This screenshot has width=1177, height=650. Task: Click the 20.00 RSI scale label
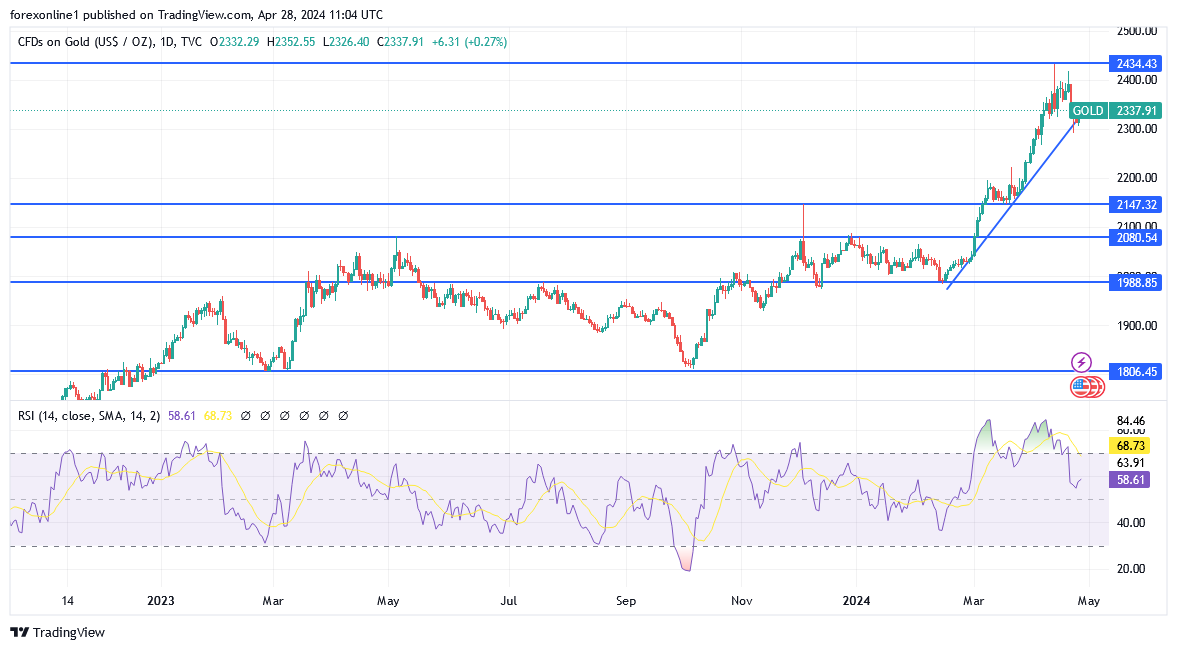[1130, 569]
